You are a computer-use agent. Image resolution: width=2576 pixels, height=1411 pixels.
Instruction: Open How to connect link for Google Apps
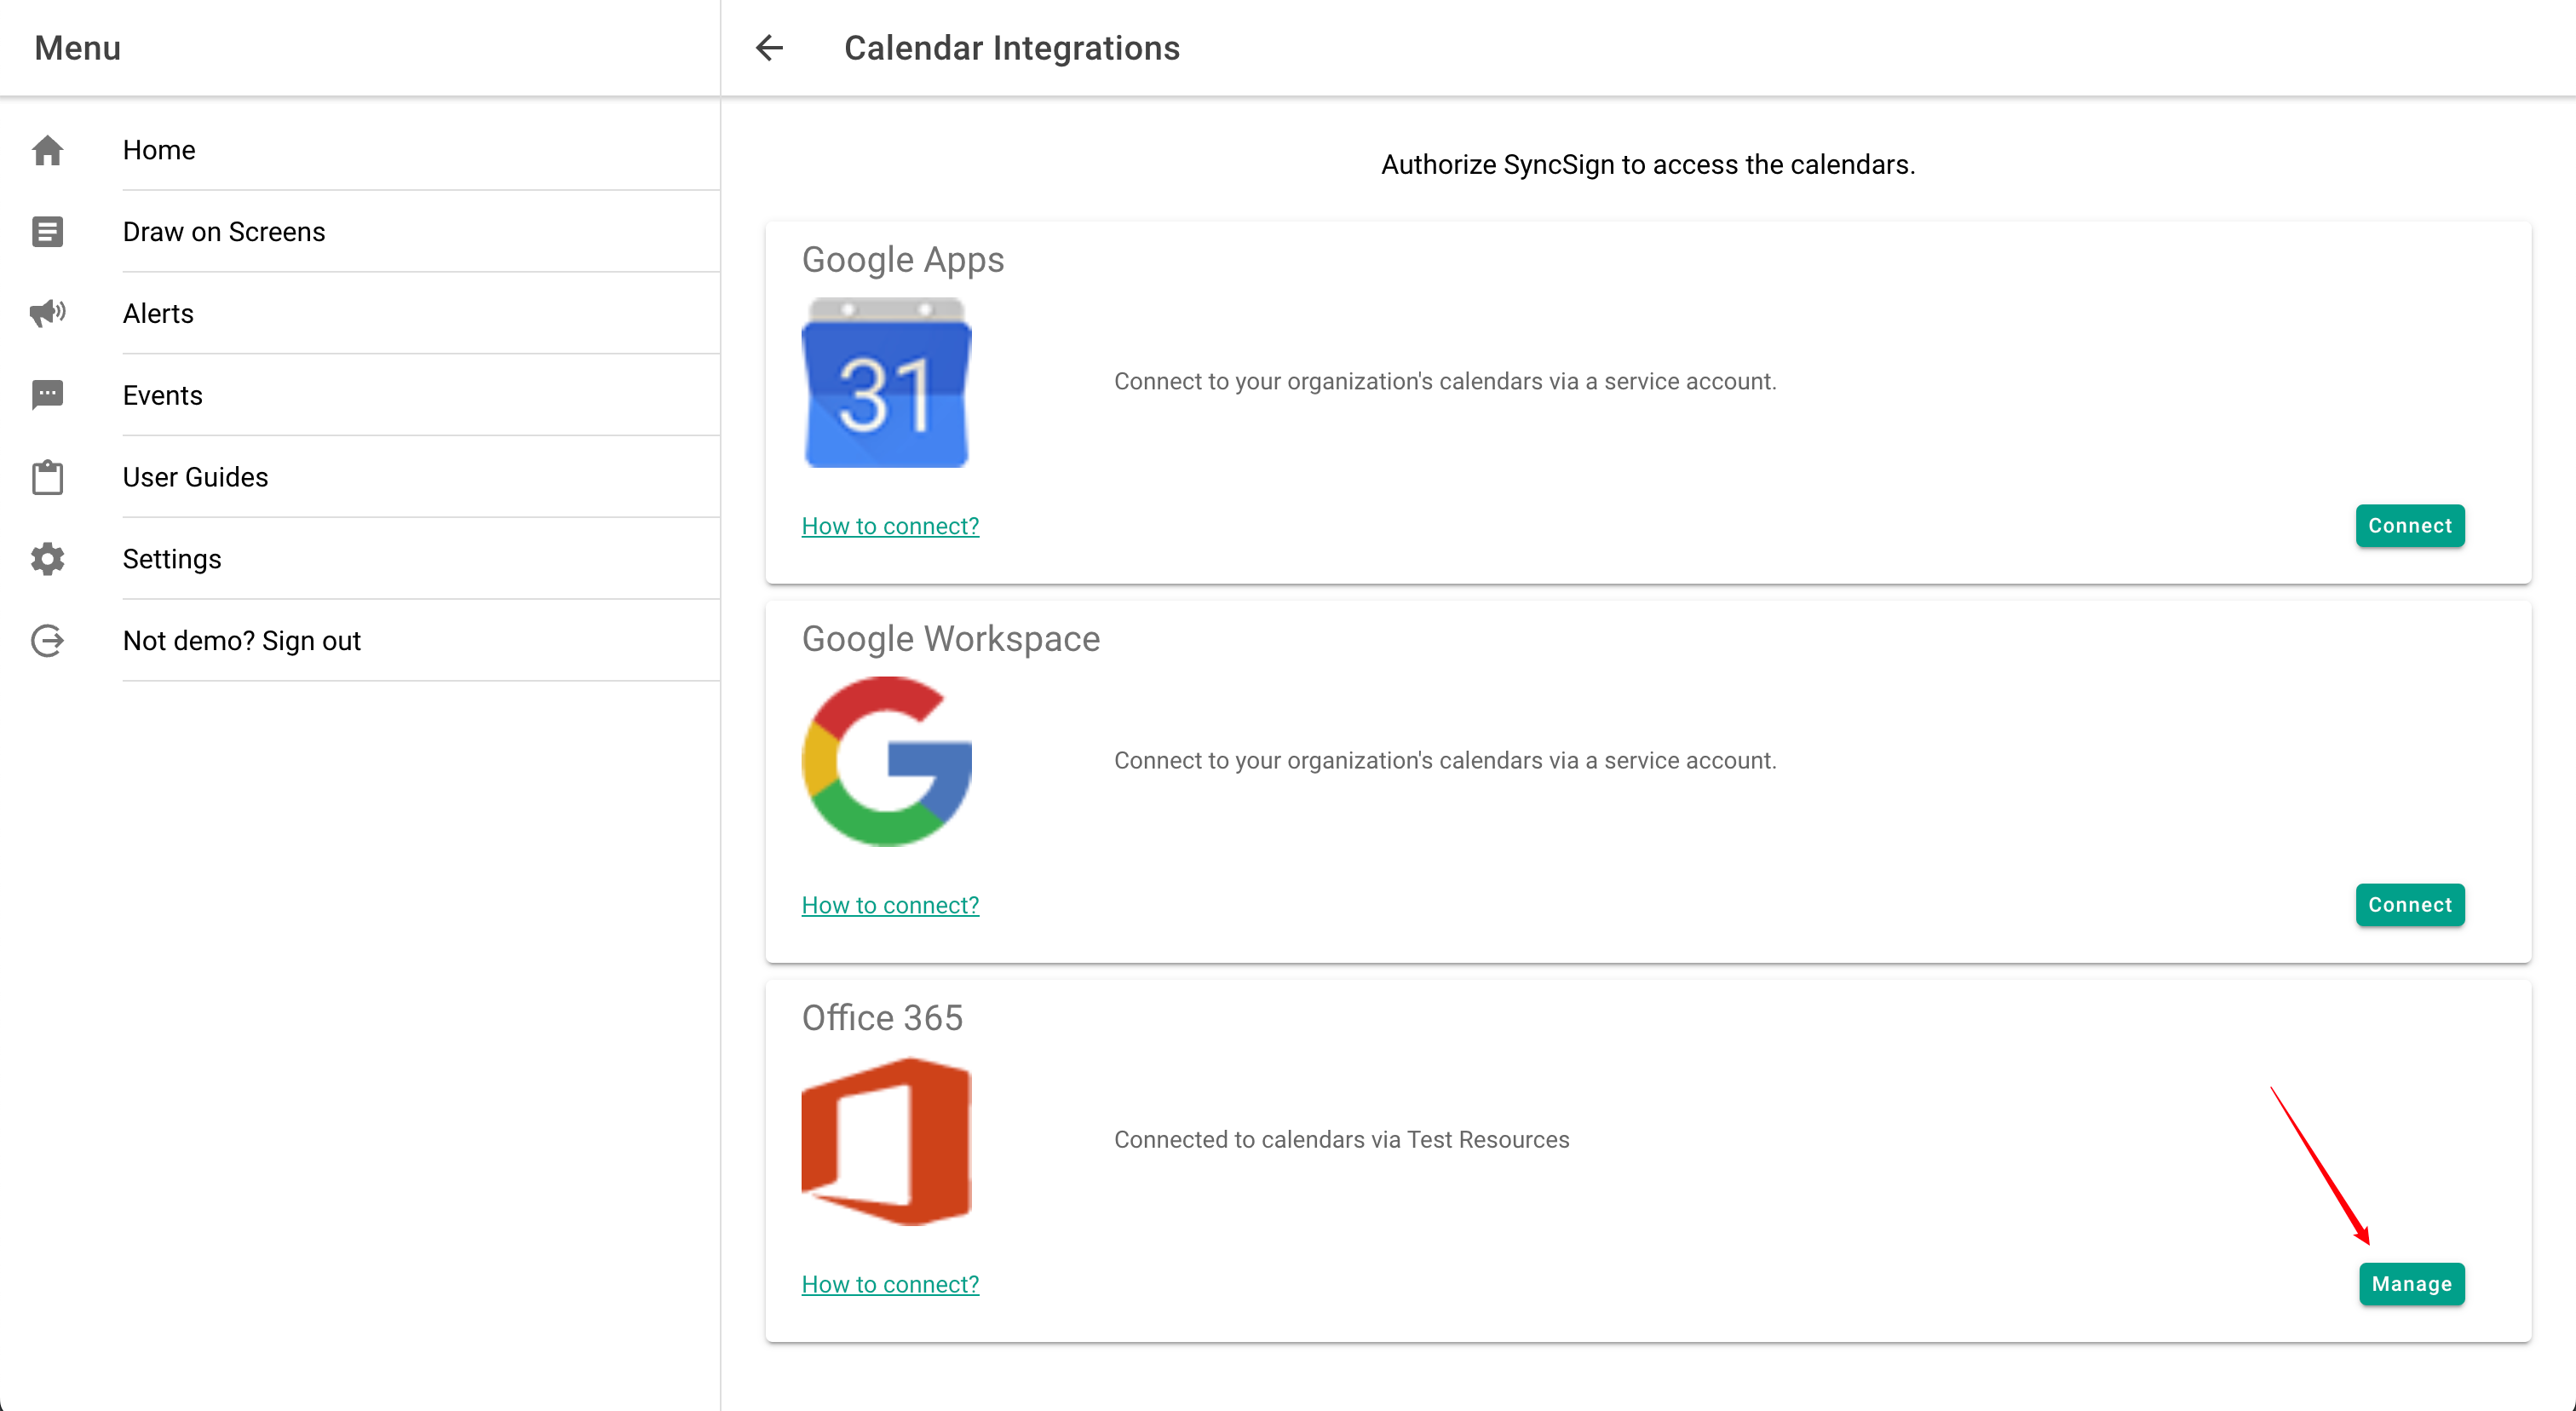tap(890, 526)
